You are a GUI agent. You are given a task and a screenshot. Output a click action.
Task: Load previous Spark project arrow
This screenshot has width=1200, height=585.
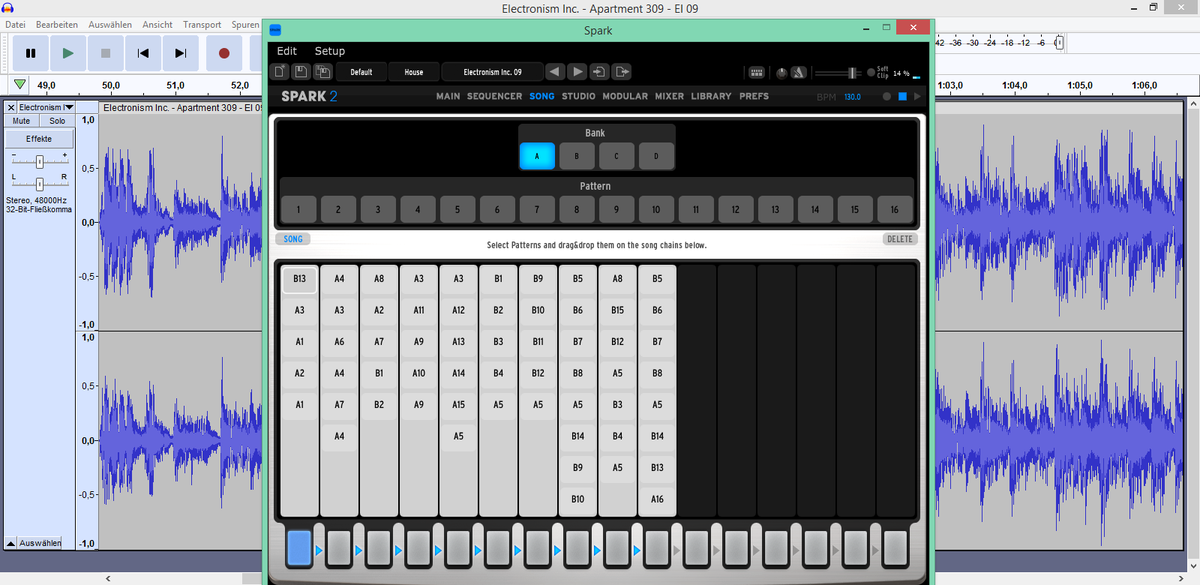pyautogui.click(x=556, y=72)
